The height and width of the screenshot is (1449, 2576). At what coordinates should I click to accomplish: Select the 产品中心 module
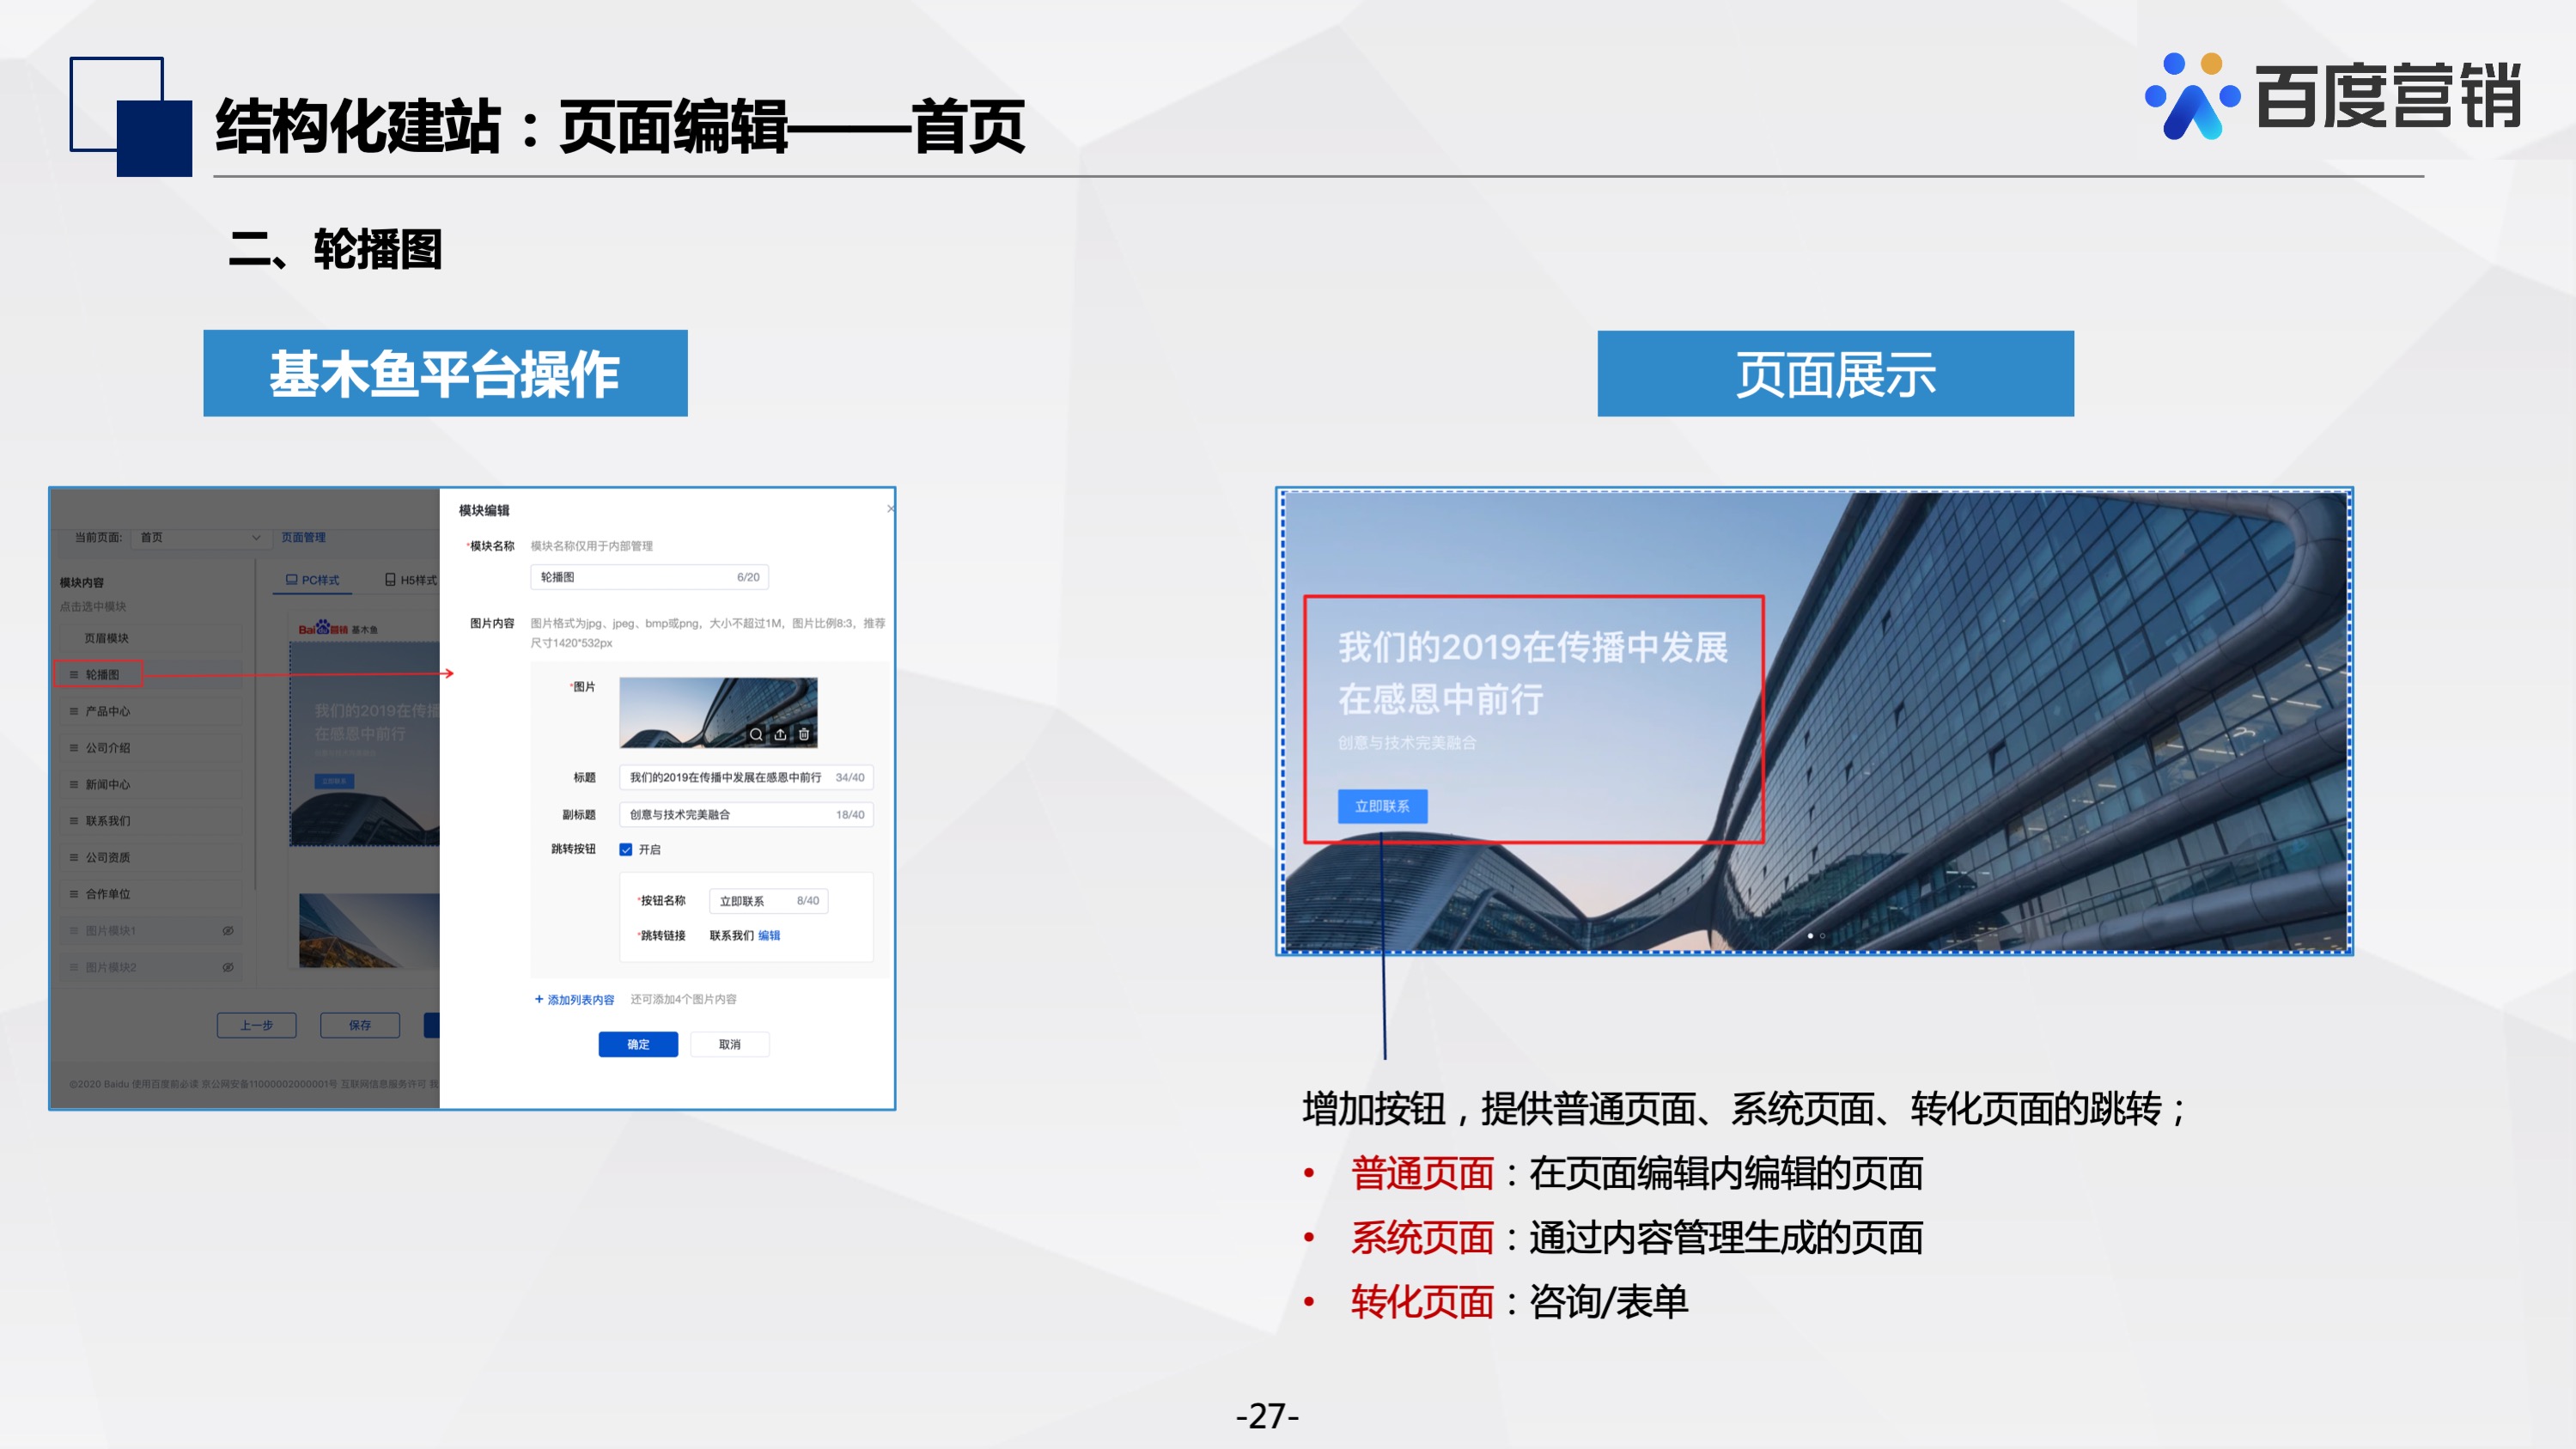(x=150, y=711)
